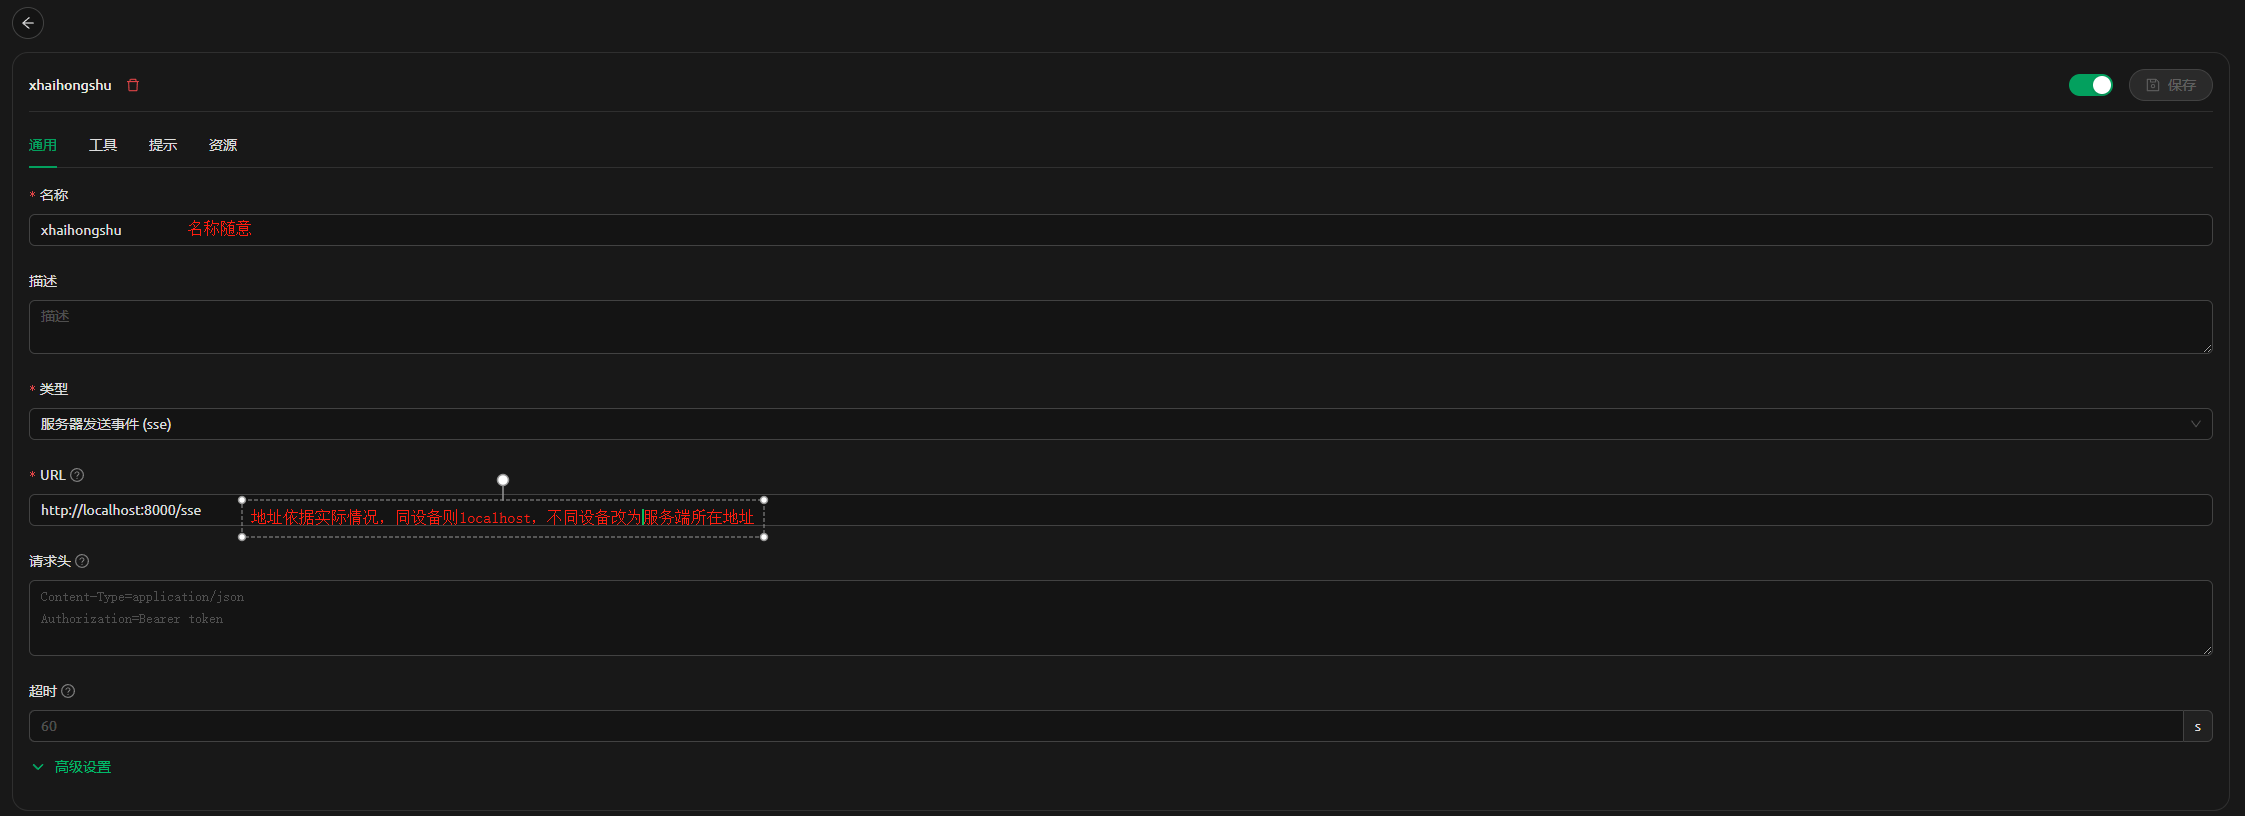
Task: Click the back arrow icon
Action: [28, 23]
